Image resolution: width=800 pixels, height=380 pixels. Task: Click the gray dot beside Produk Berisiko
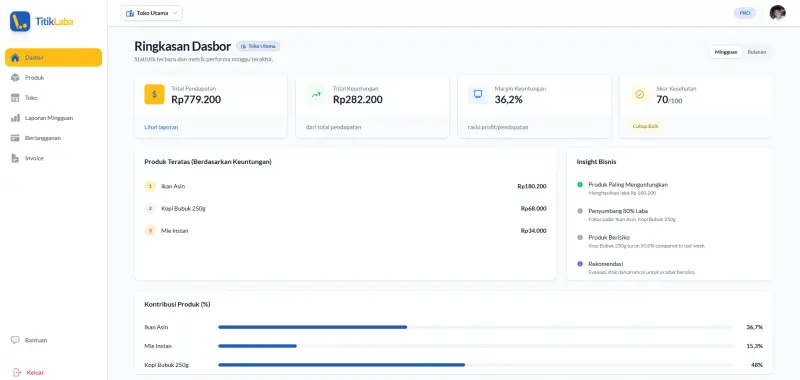pos(580,237)
